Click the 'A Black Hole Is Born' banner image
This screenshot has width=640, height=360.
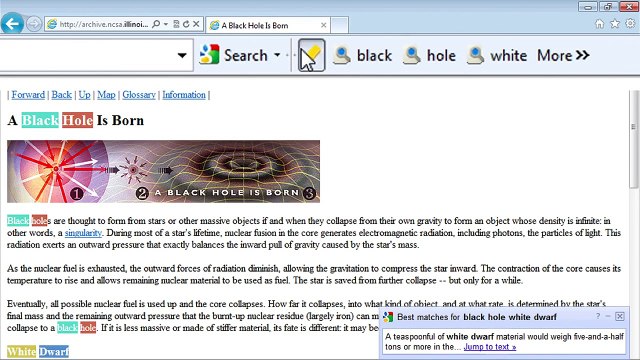(x=163, y=171)
